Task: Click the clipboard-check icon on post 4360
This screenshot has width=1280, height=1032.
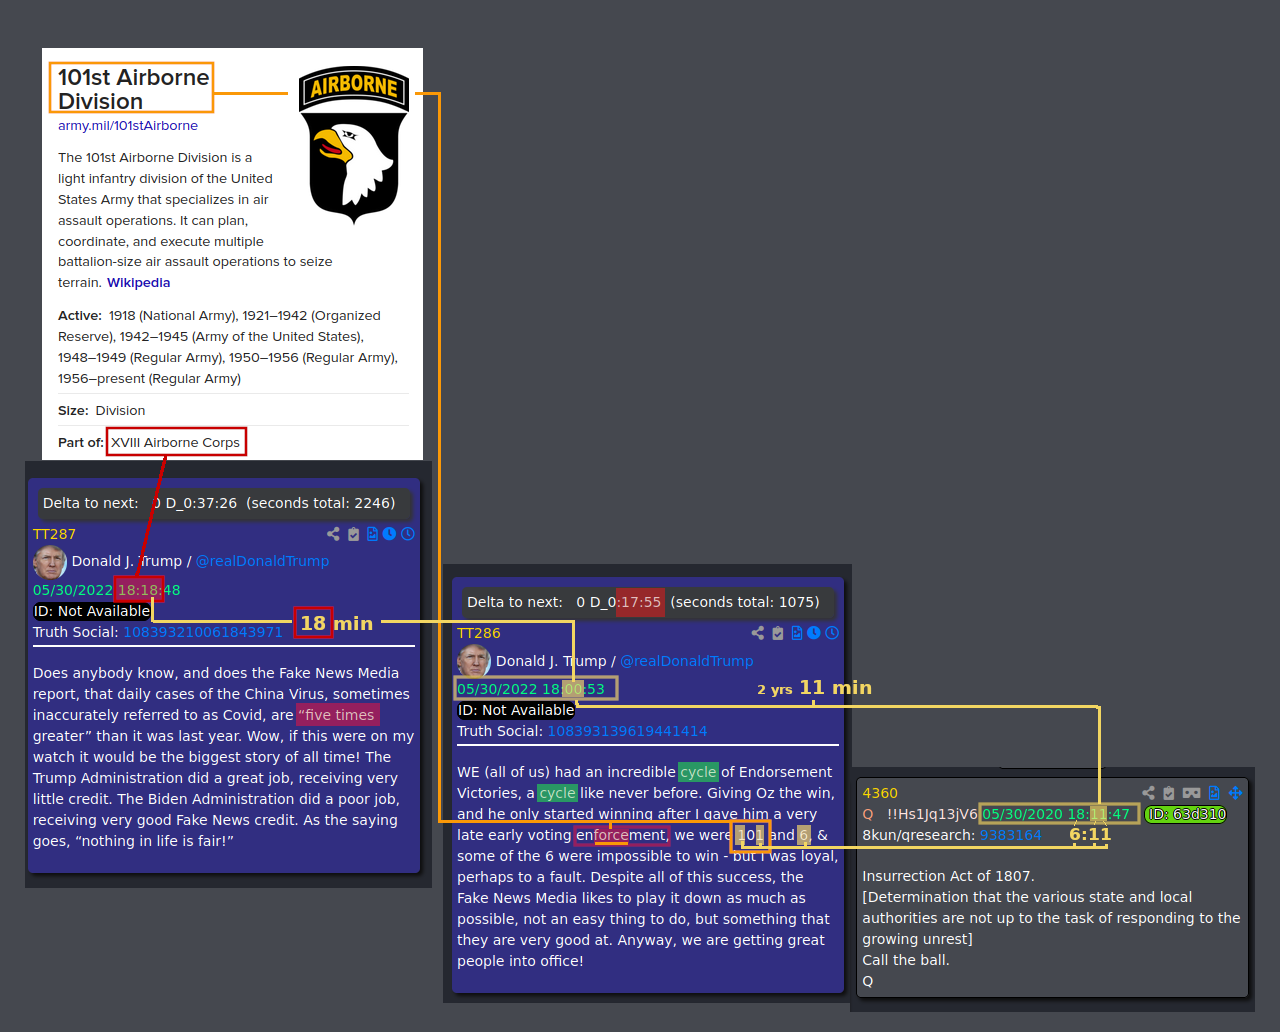Action: coord(1168,793)
